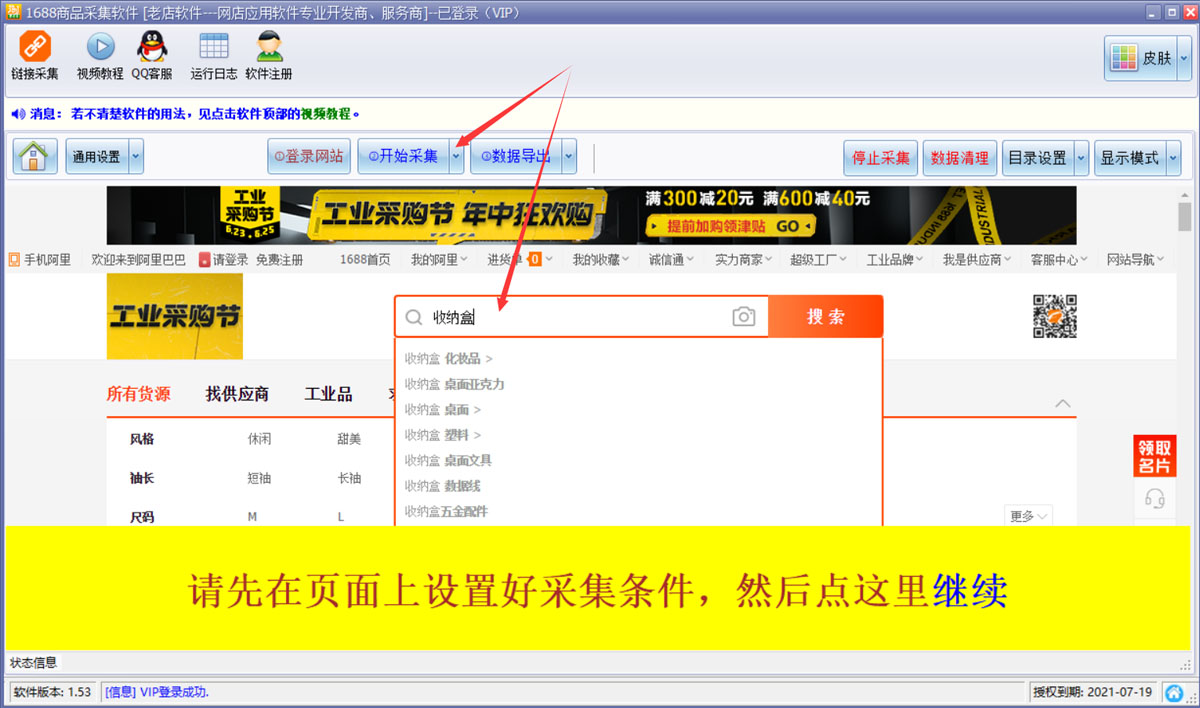Click the 停止采集 stop collection button
The image size is (1200, 708).
coord(880,157)
